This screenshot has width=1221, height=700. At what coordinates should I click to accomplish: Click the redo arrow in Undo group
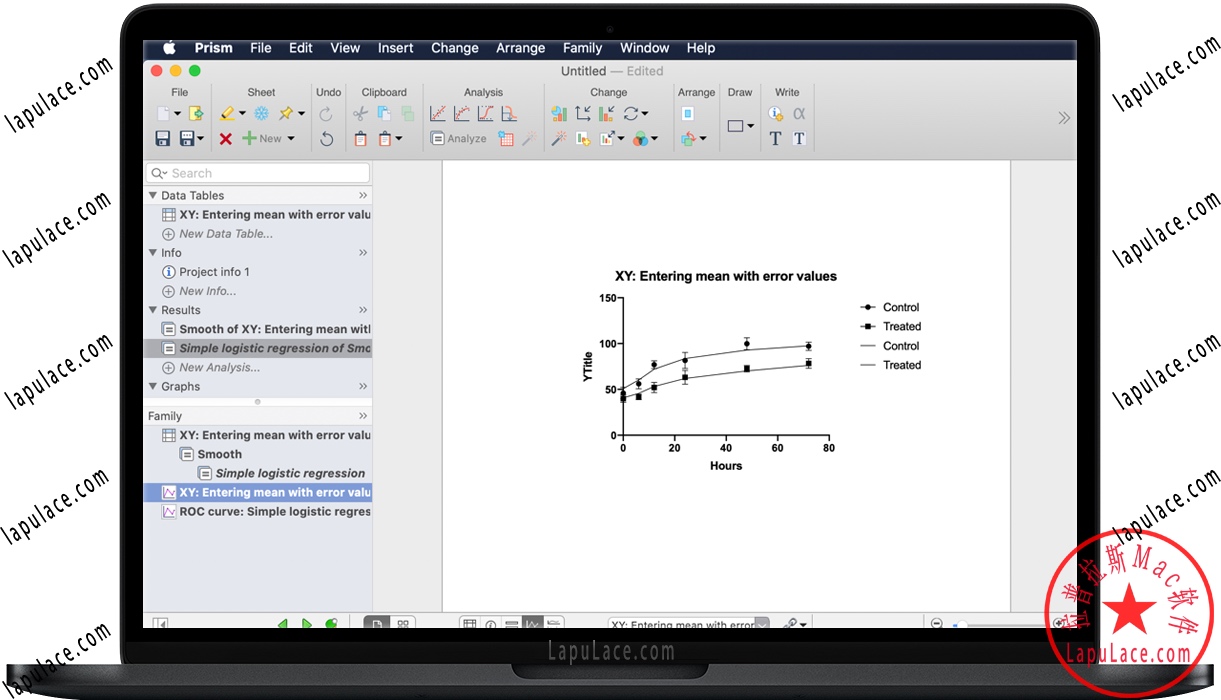point(326,114)
